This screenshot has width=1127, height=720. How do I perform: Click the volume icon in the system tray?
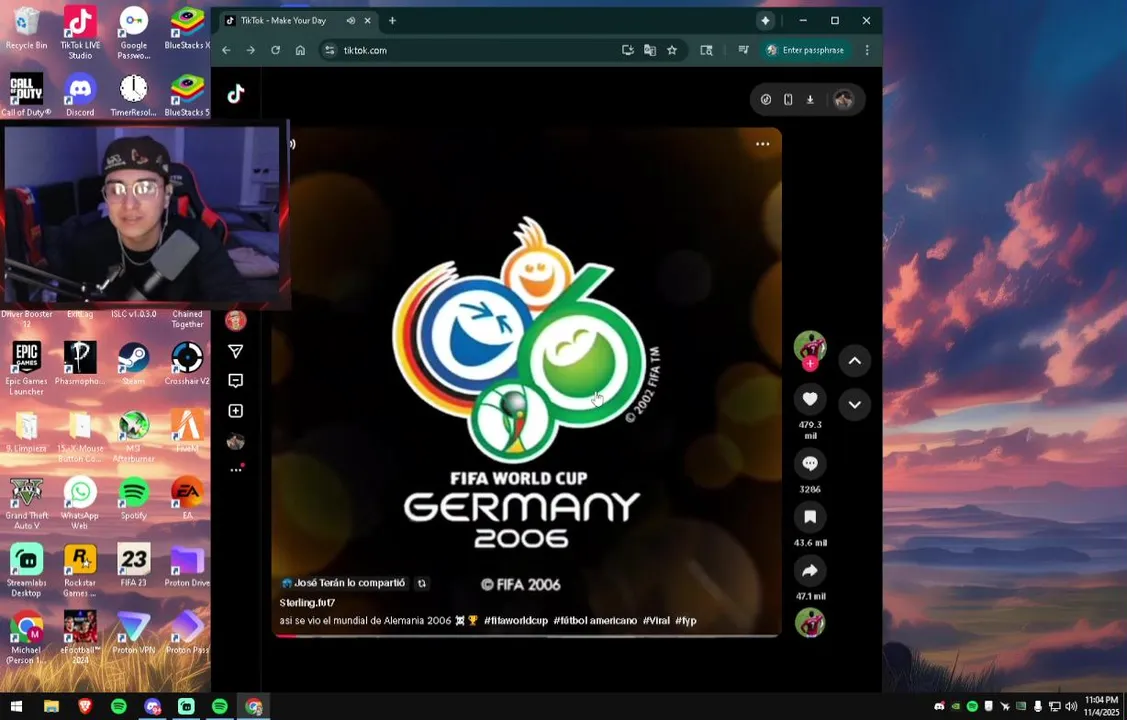[x=1071, y=706]
